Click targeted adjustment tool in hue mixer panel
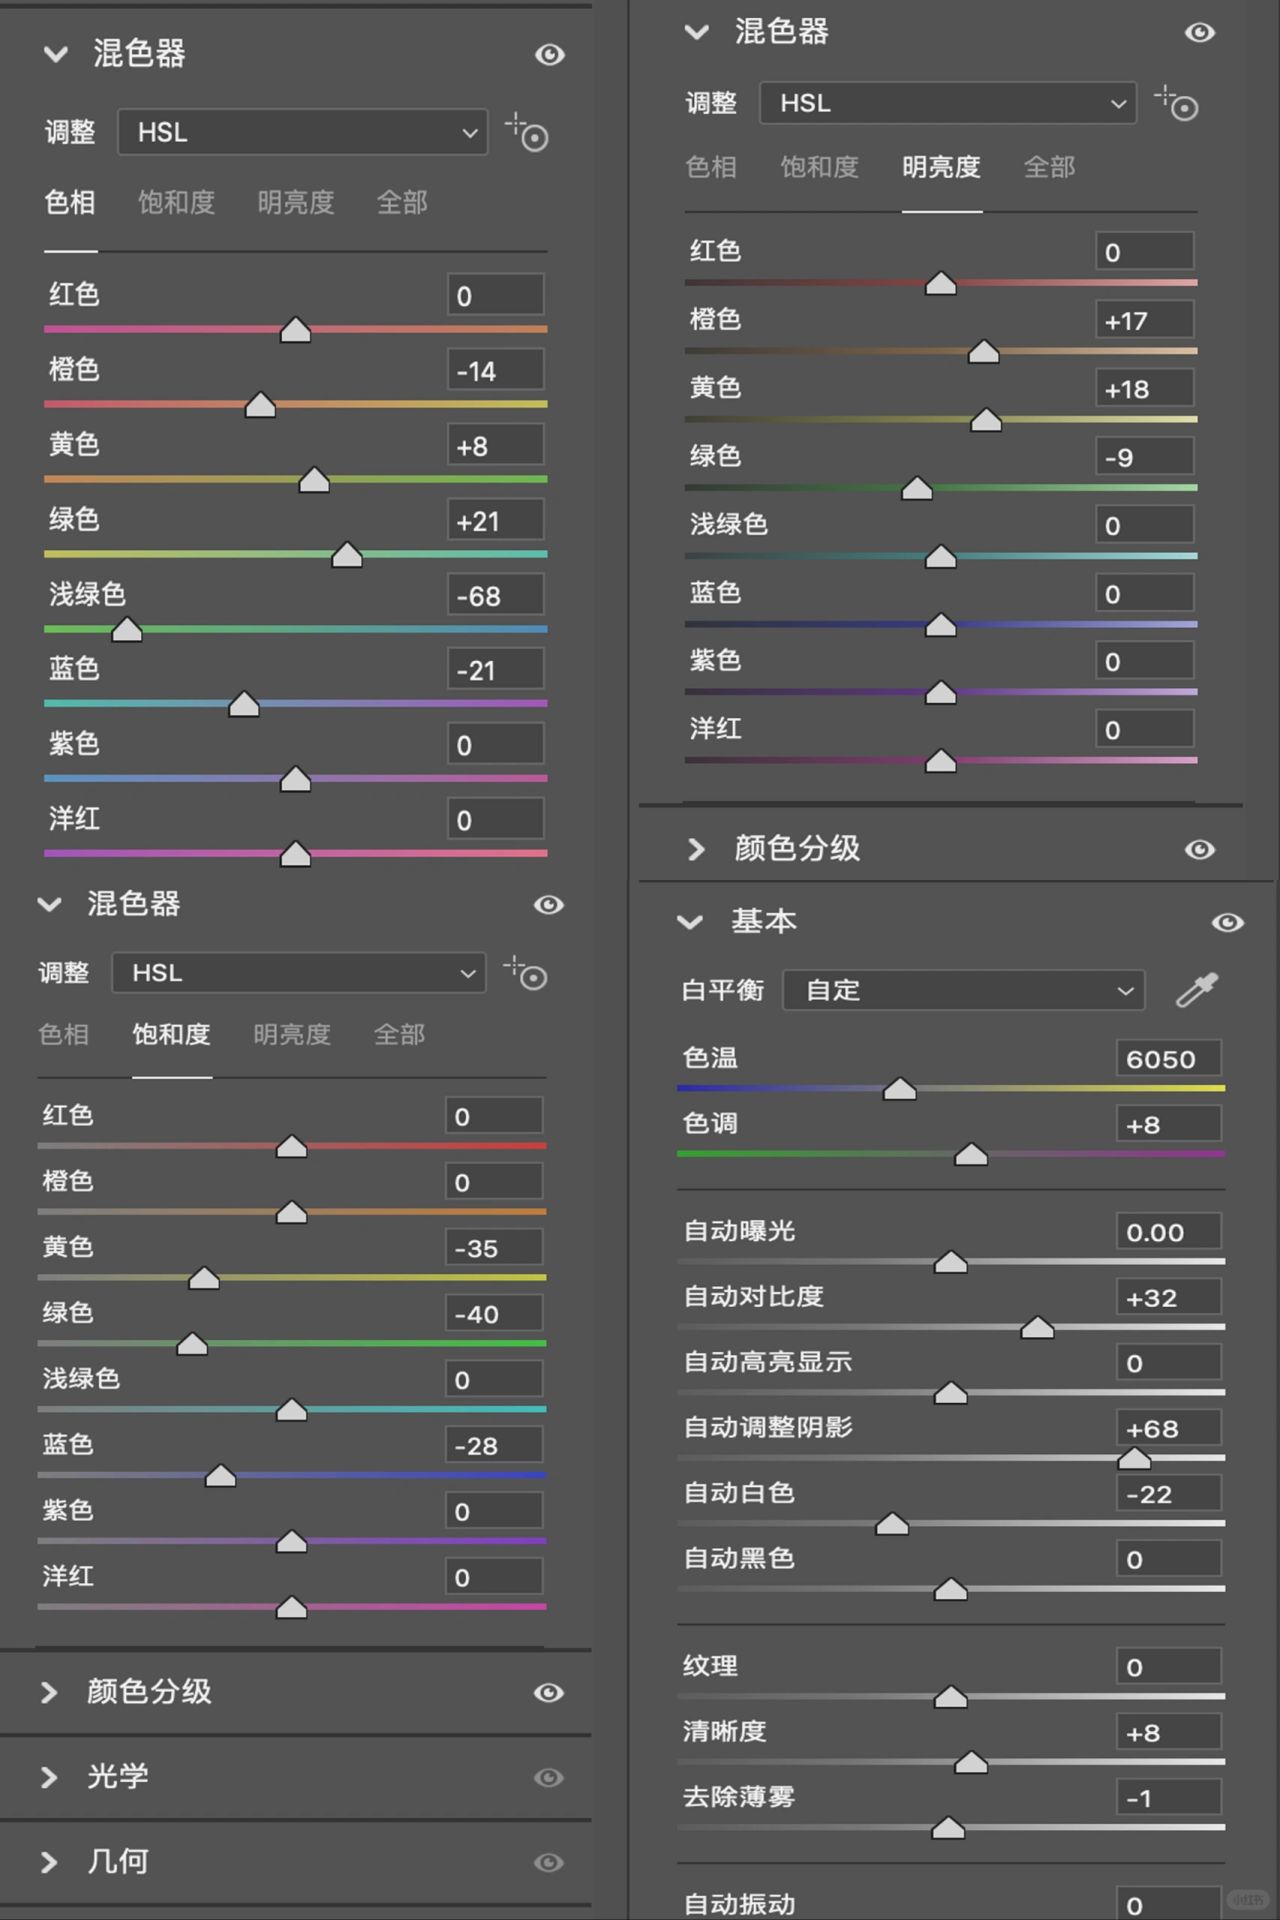This screenshot has width=1280, height=1920. (527, 132)
